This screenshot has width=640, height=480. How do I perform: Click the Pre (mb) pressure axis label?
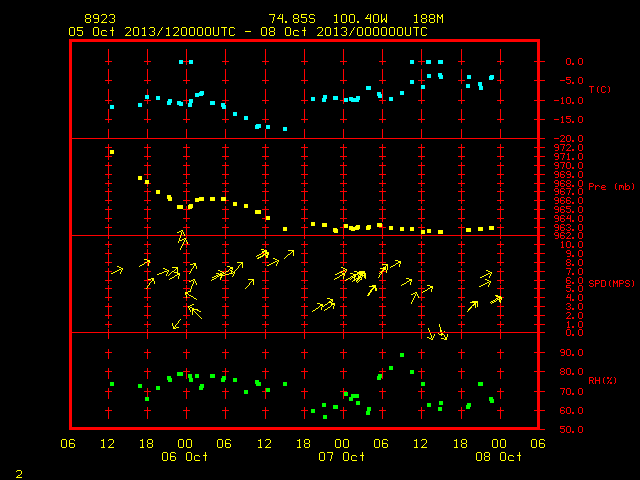tap(611, 187)
